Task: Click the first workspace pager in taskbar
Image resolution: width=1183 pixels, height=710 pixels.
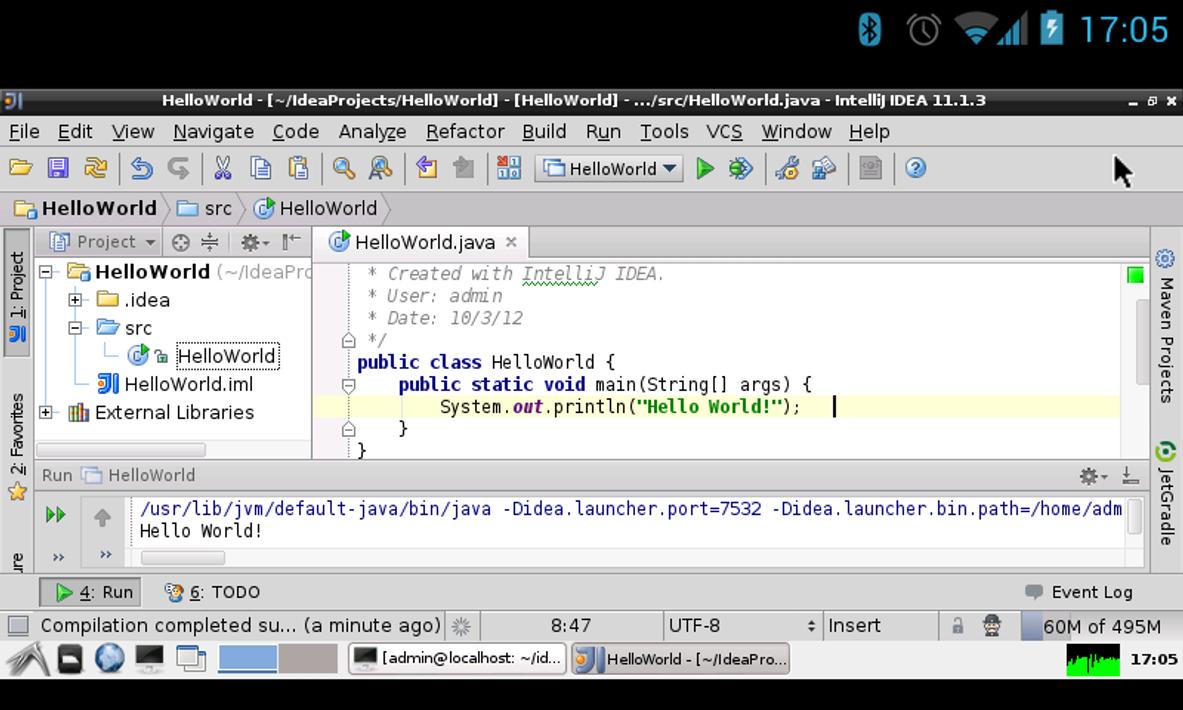Action: (x=247, y=659)
